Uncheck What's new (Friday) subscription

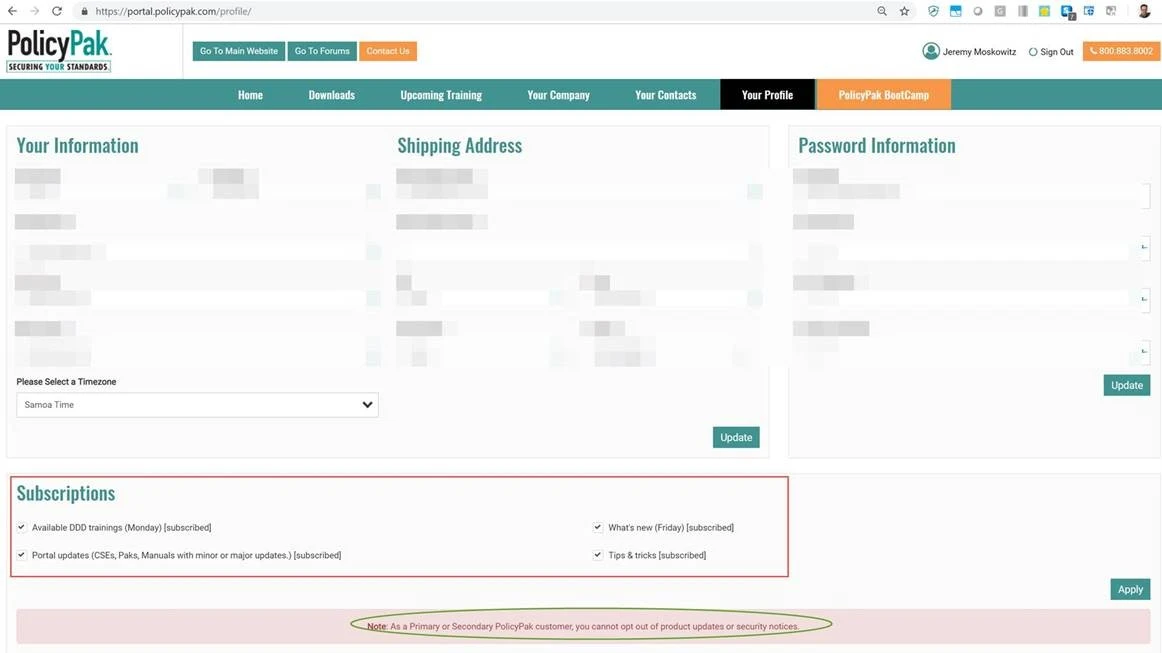pos(598,527)
